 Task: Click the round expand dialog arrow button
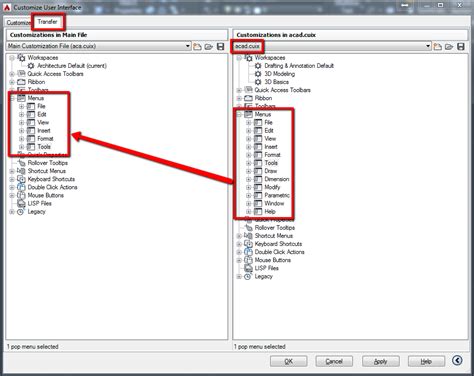point(457,360)
